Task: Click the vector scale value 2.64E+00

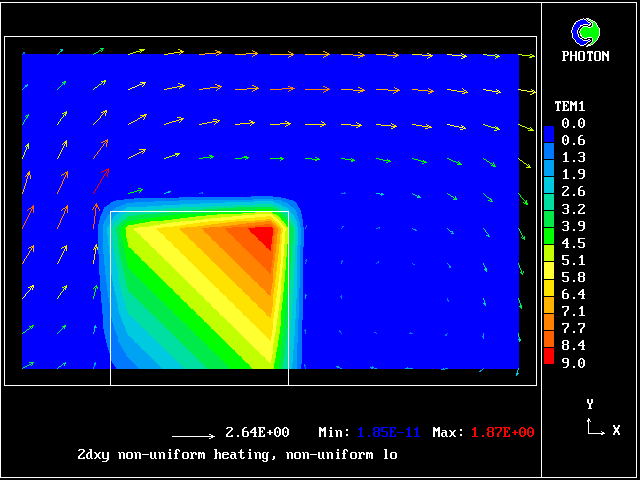Action: coord(257,433)
